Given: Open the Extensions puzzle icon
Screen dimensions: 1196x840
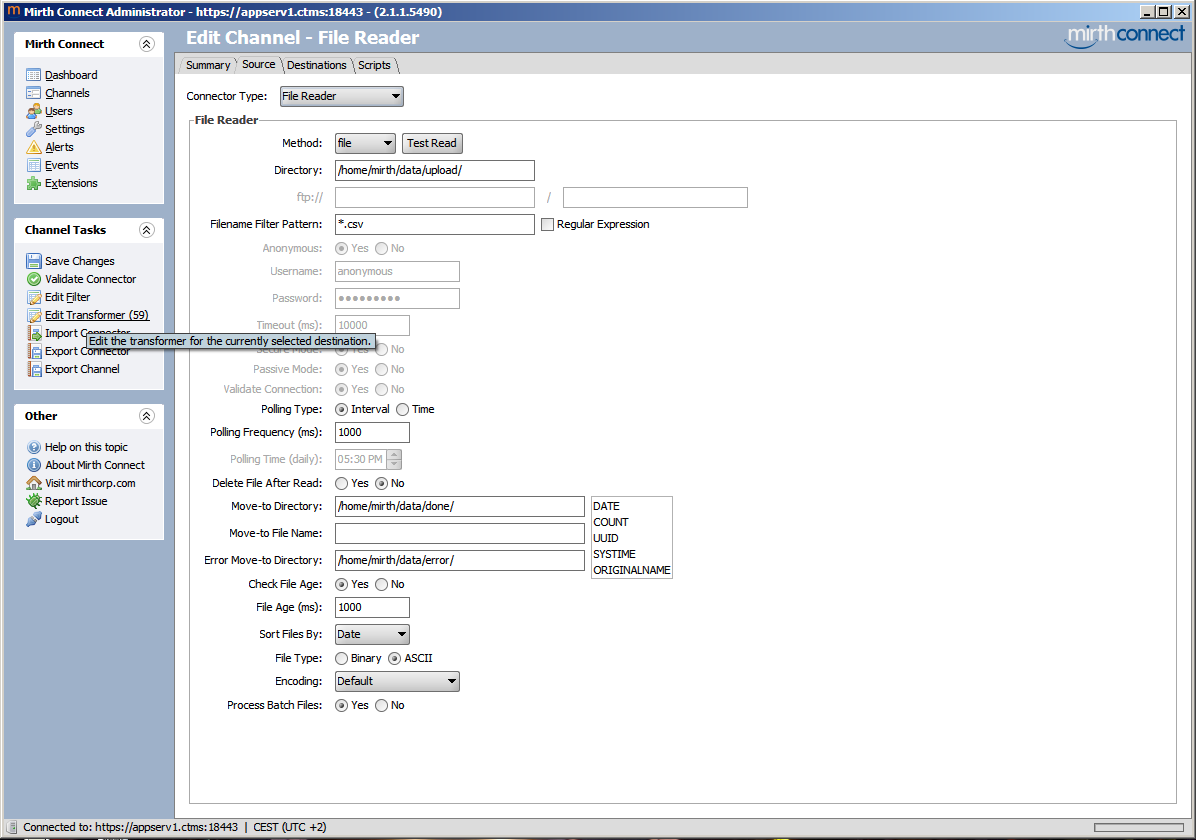Looking at the screenshot, I should pyautogui.click(x=34, y=183).
